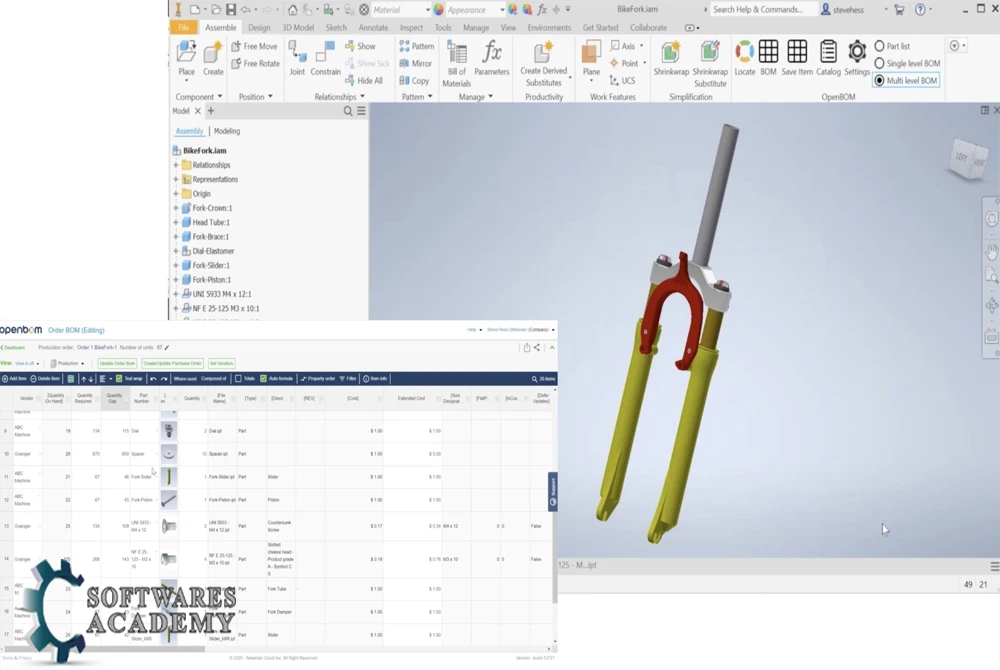
Task: Click Add Item in OpenBOM toolbar
Action: 14,379
